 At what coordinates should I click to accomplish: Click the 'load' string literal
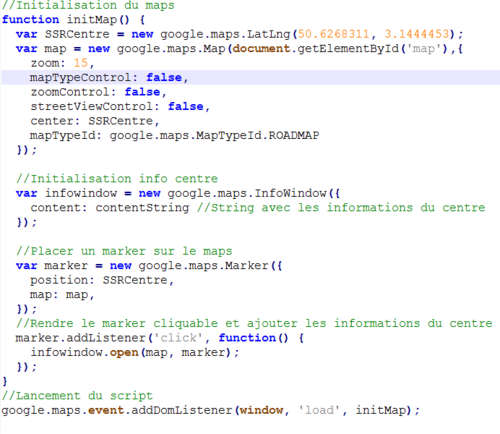(319, 410)
